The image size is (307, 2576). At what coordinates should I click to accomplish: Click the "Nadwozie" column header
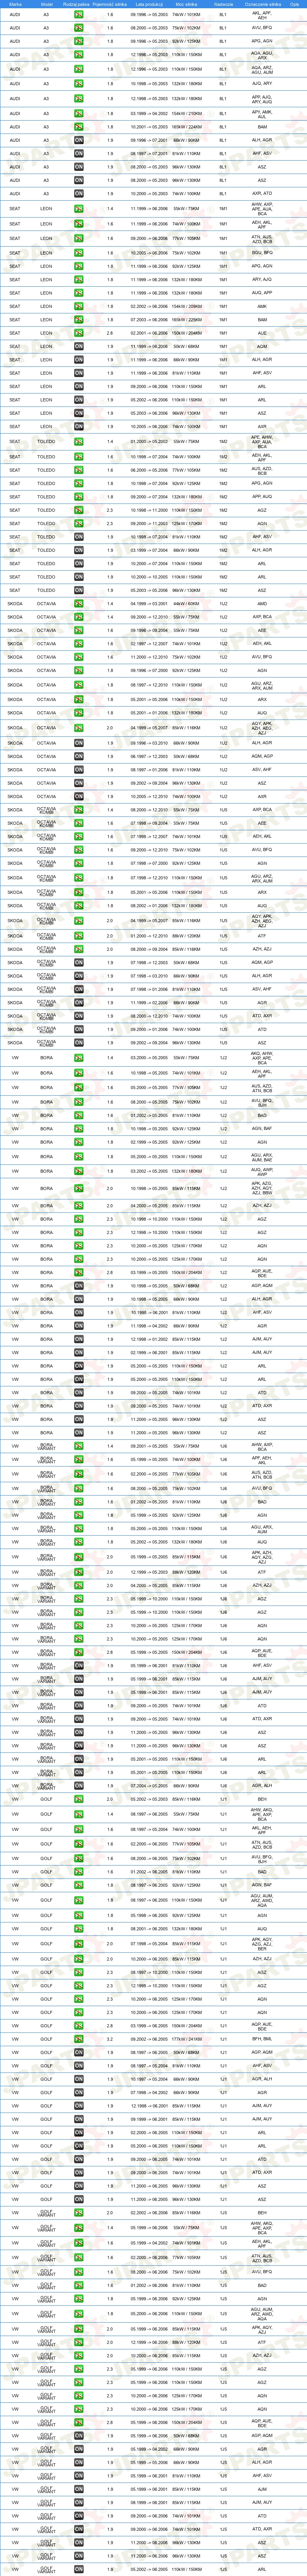223,4
